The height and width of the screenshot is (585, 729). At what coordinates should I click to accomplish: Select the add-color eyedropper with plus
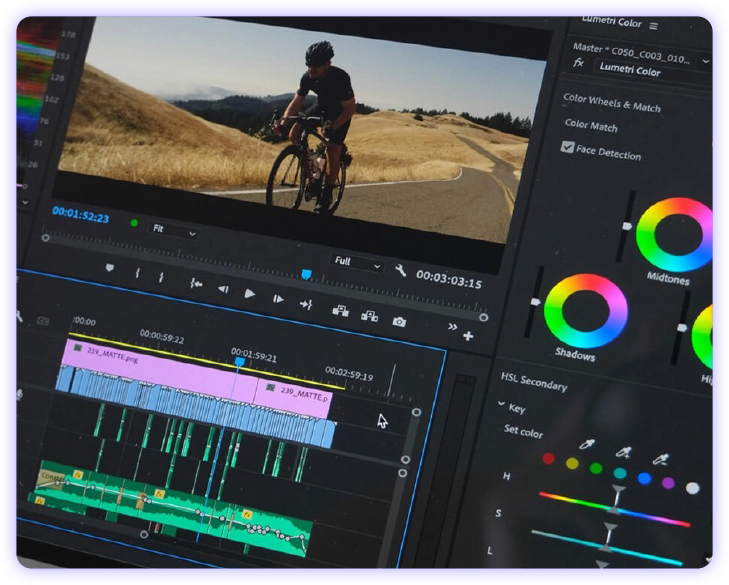click(x=623, y=453)
